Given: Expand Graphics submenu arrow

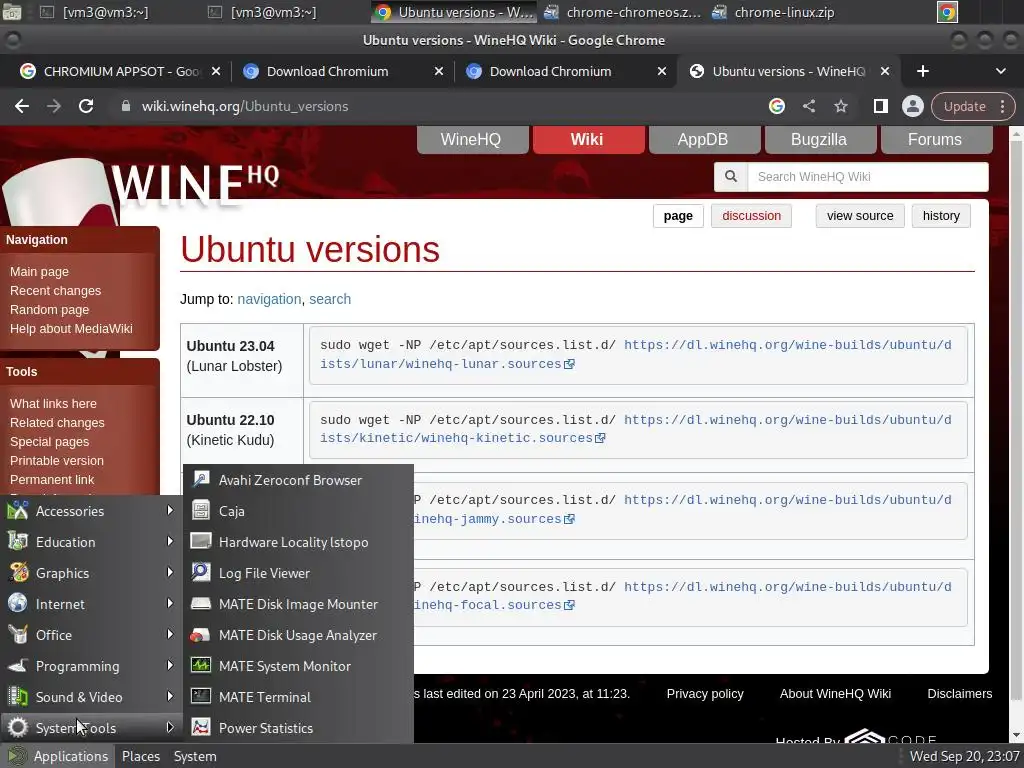Looking at the screenshot, I should pos(170,572).
